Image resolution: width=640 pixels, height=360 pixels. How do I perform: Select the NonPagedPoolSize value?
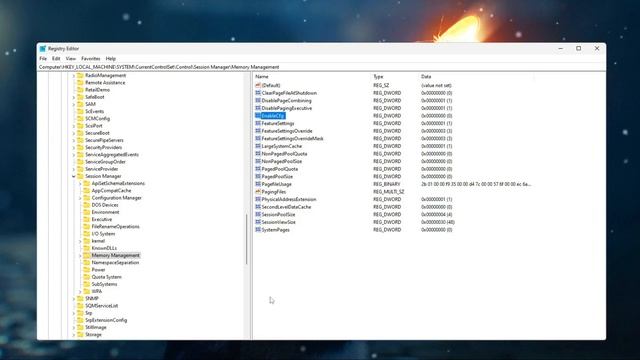pos(282,161)
